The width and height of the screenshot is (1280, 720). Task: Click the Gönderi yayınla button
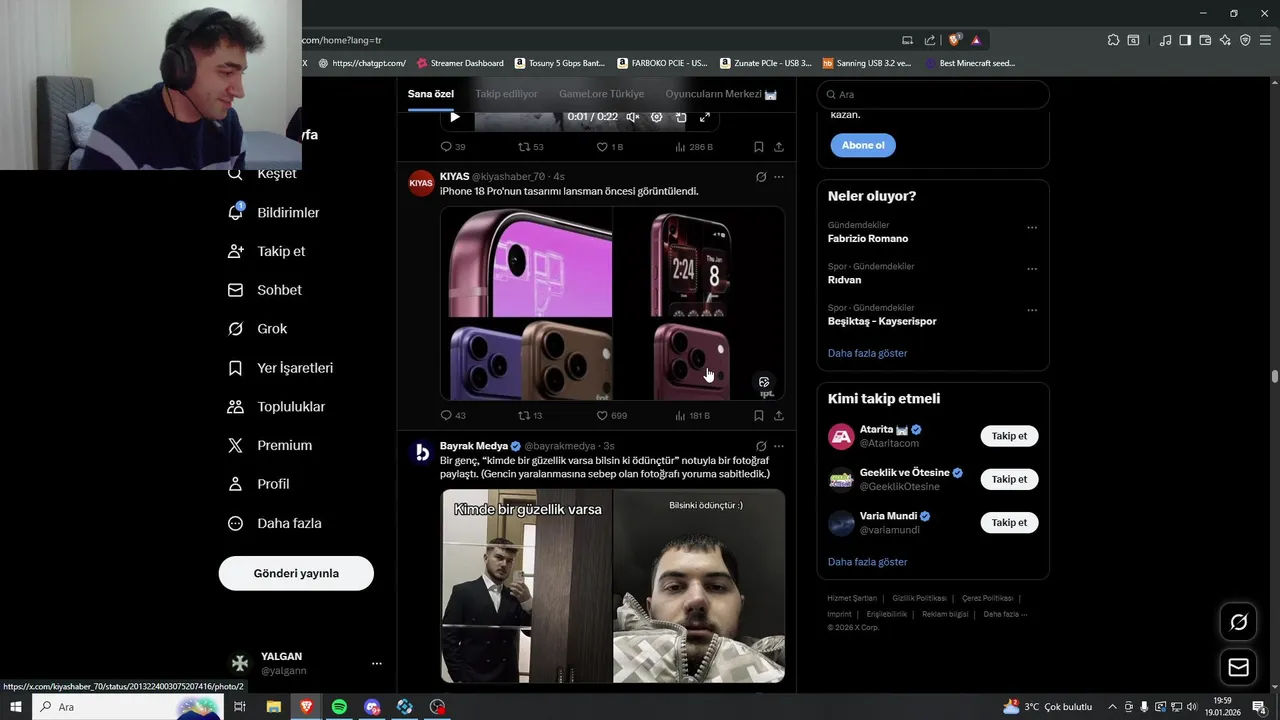[296, 573]
